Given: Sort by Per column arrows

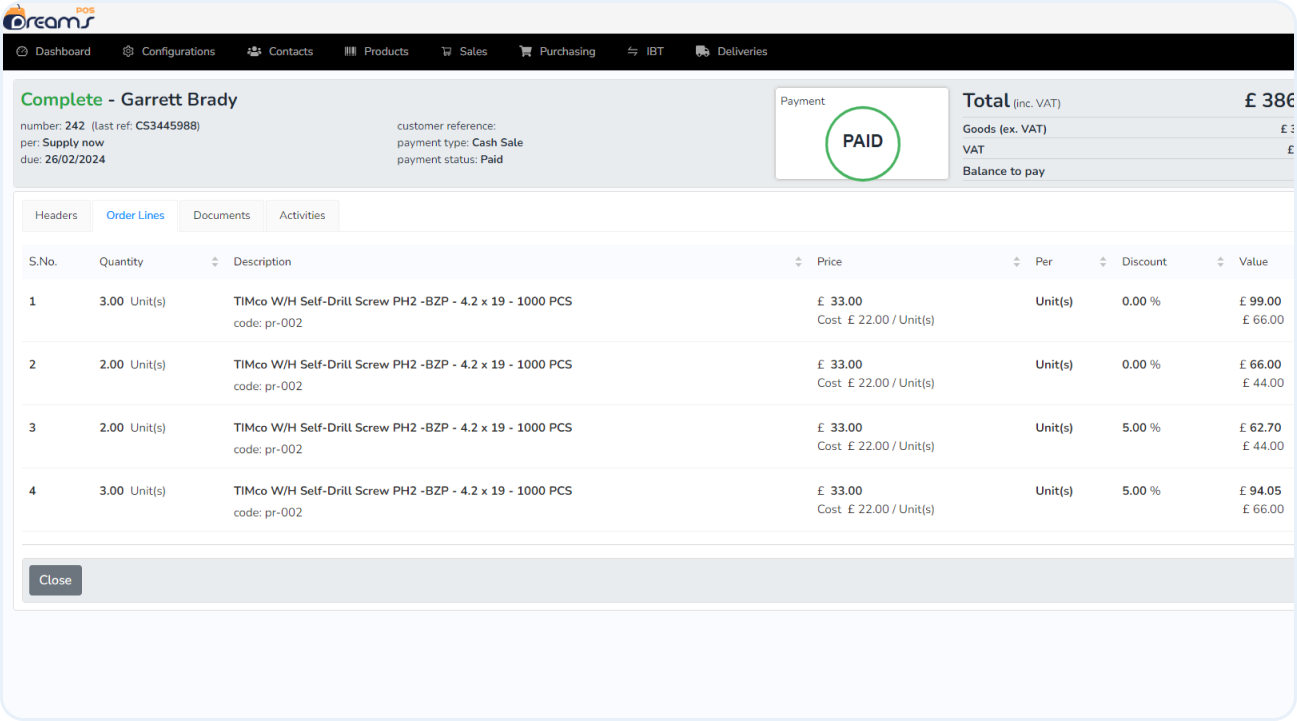Looking at the screenshot, I should click(1103, 262).
